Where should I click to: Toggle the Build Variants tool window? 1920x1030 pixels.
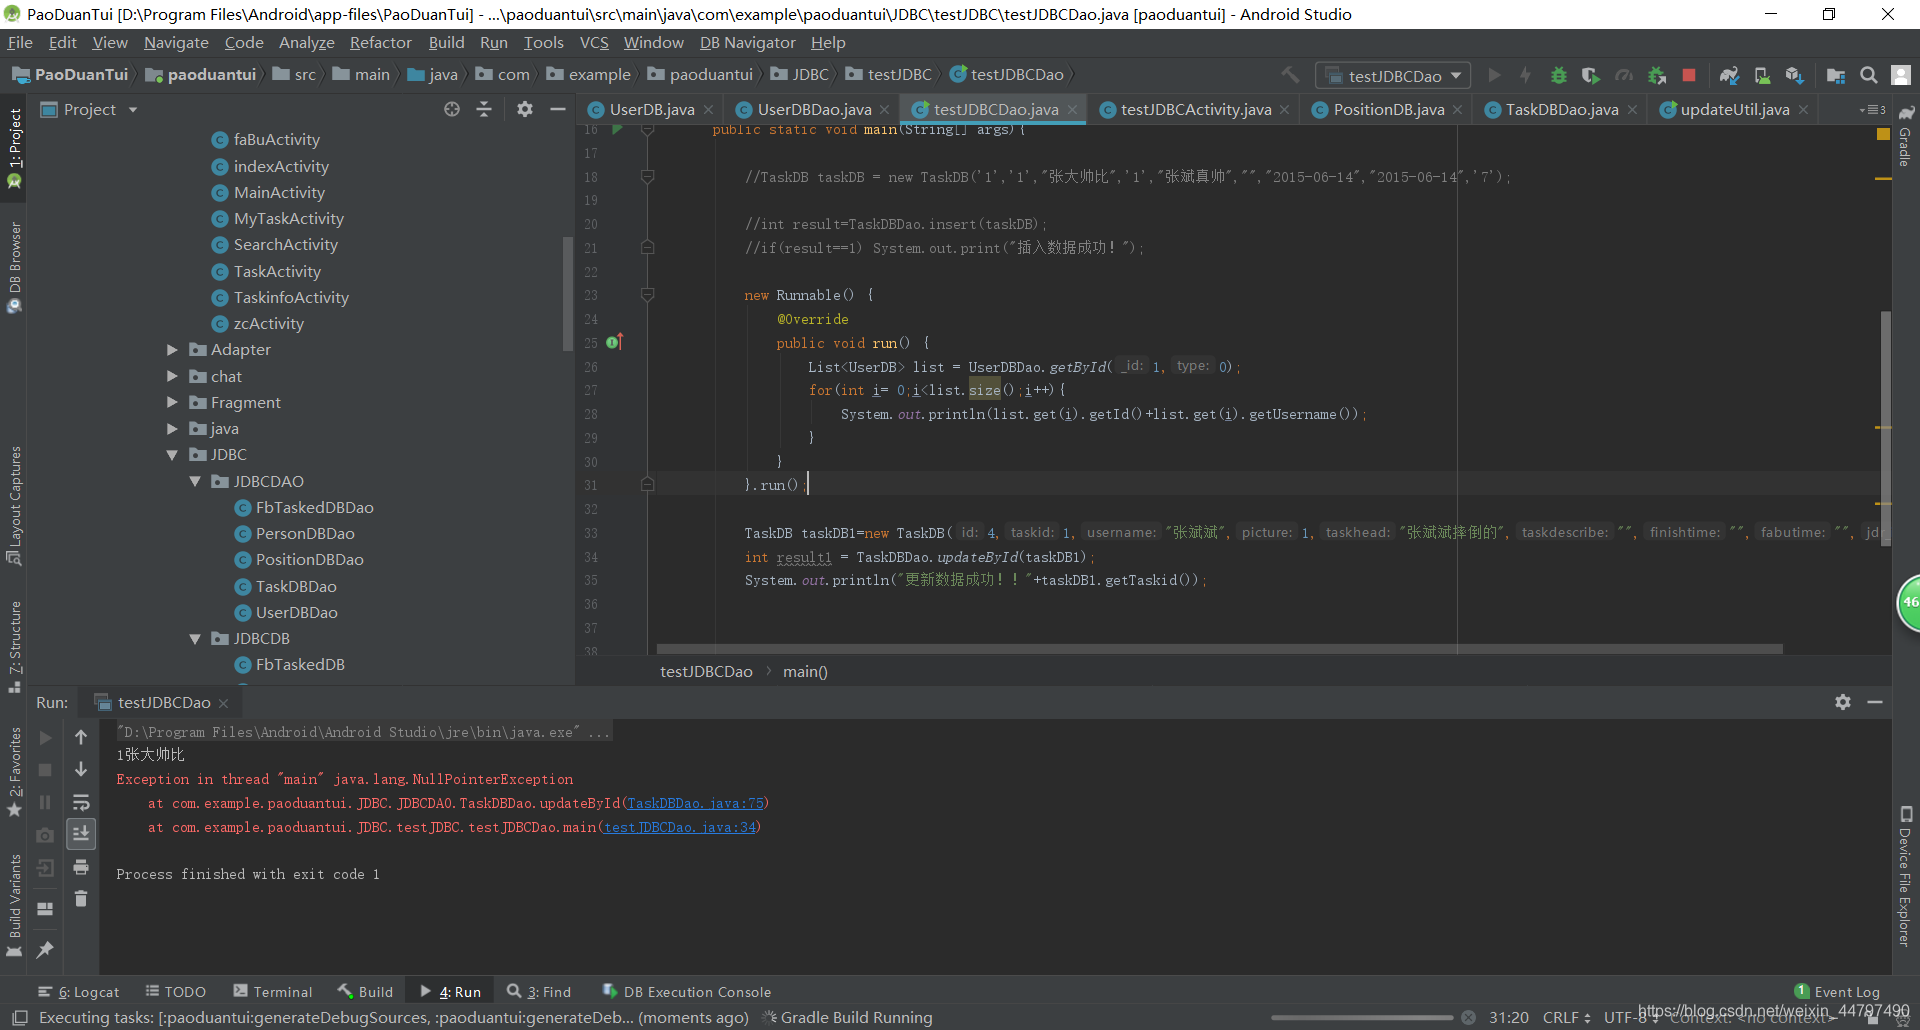(14, 905)
